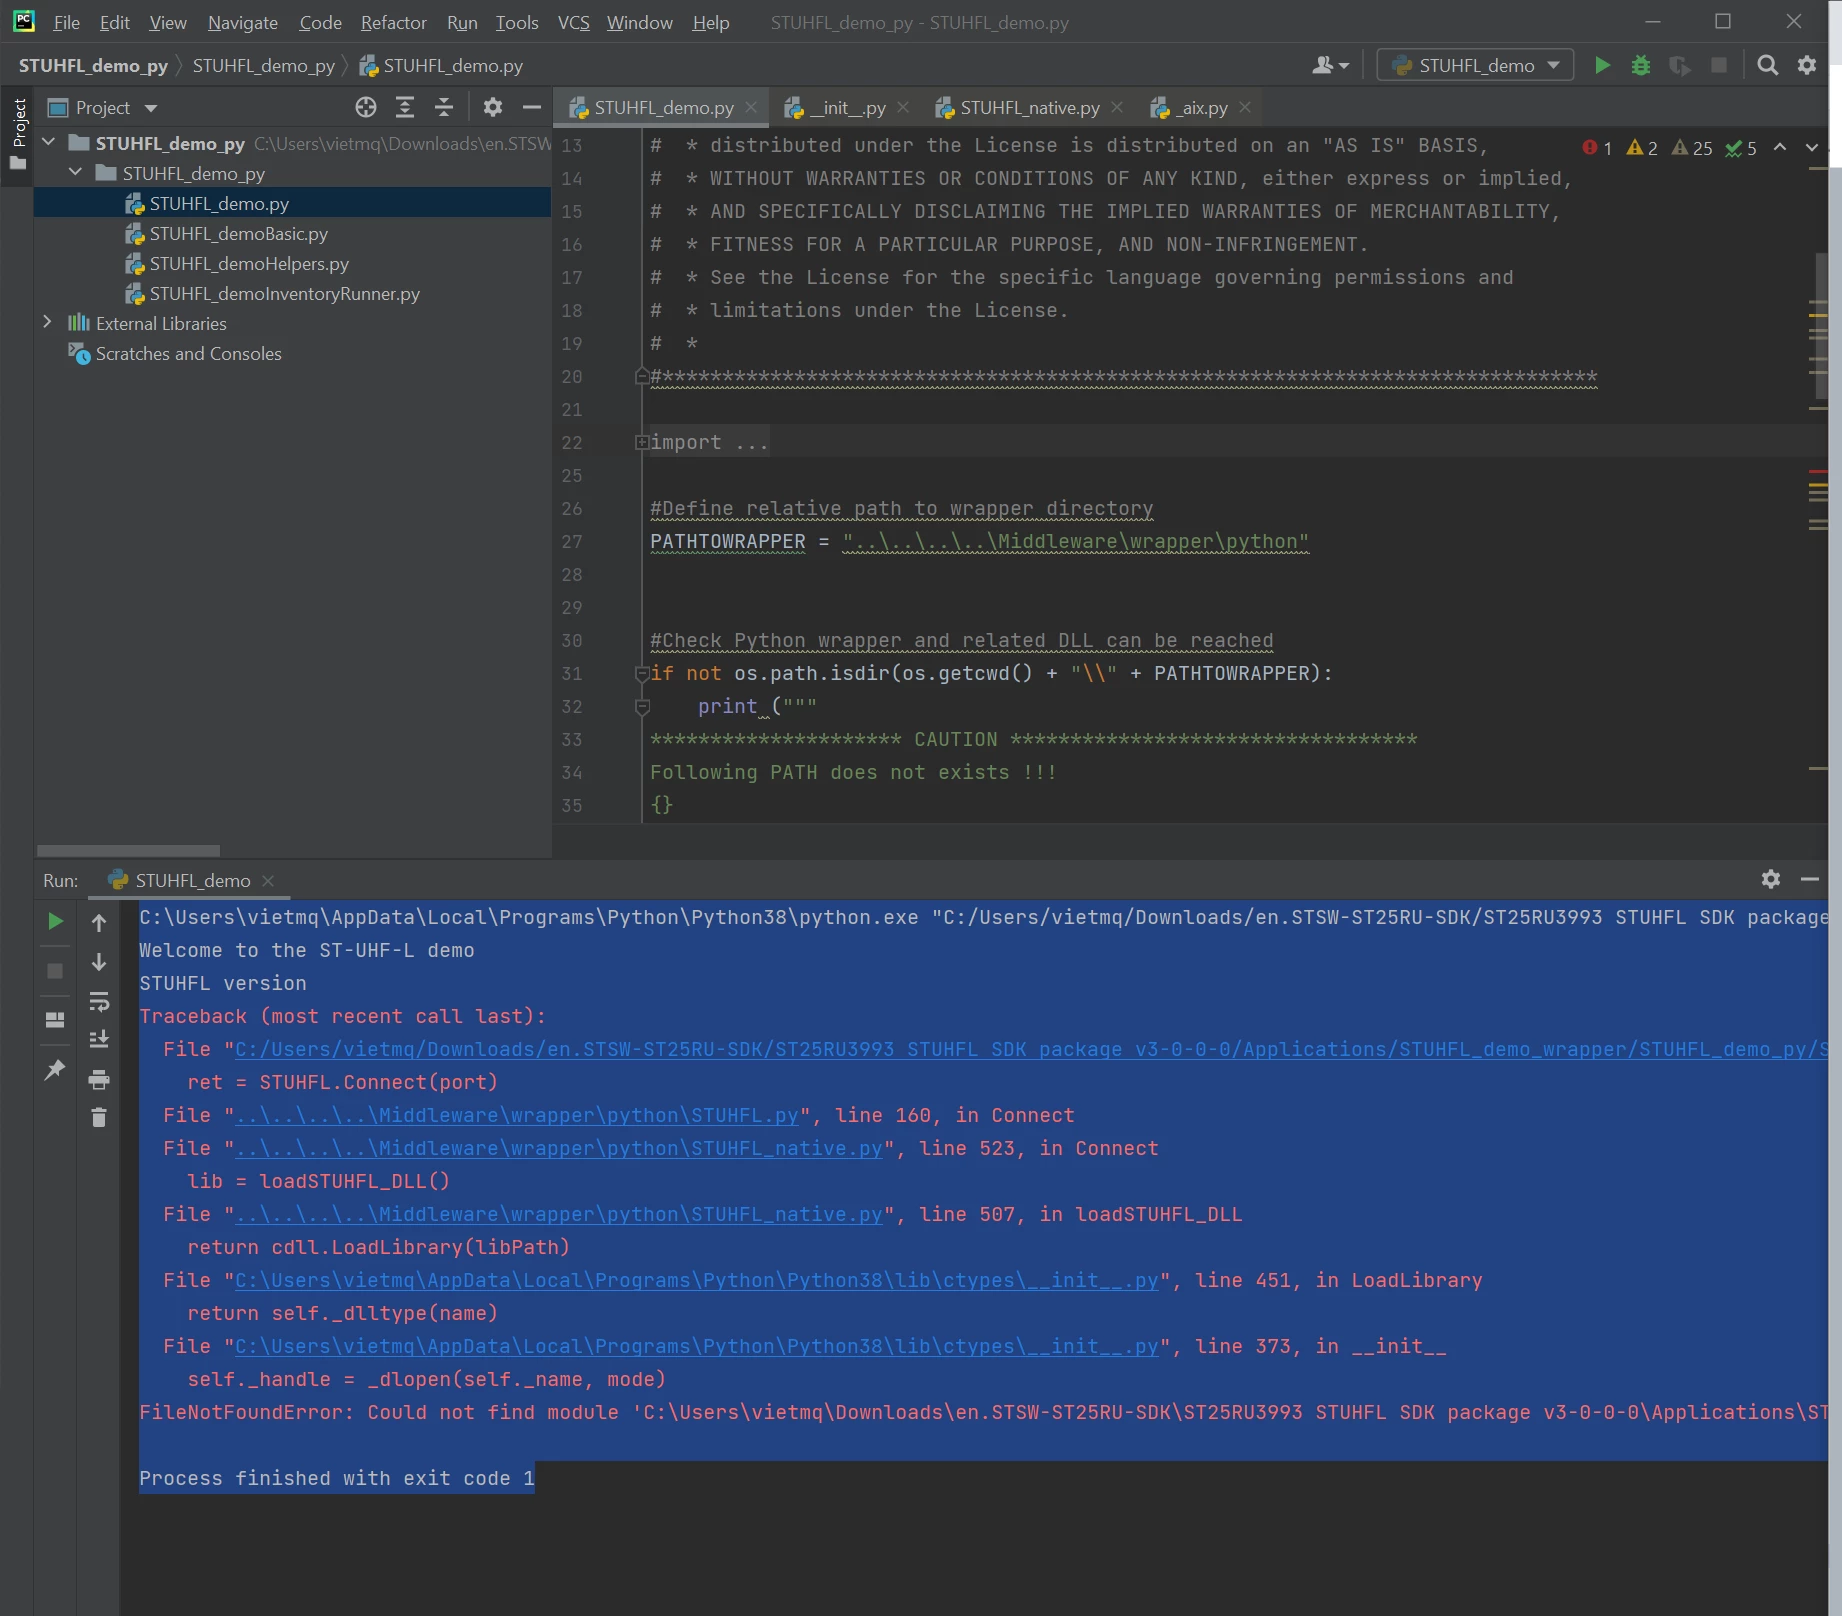Screen dimensions: 1842x1616
Task: Switch to the __init__.py editor tab
Action: (x=846, y=107)
